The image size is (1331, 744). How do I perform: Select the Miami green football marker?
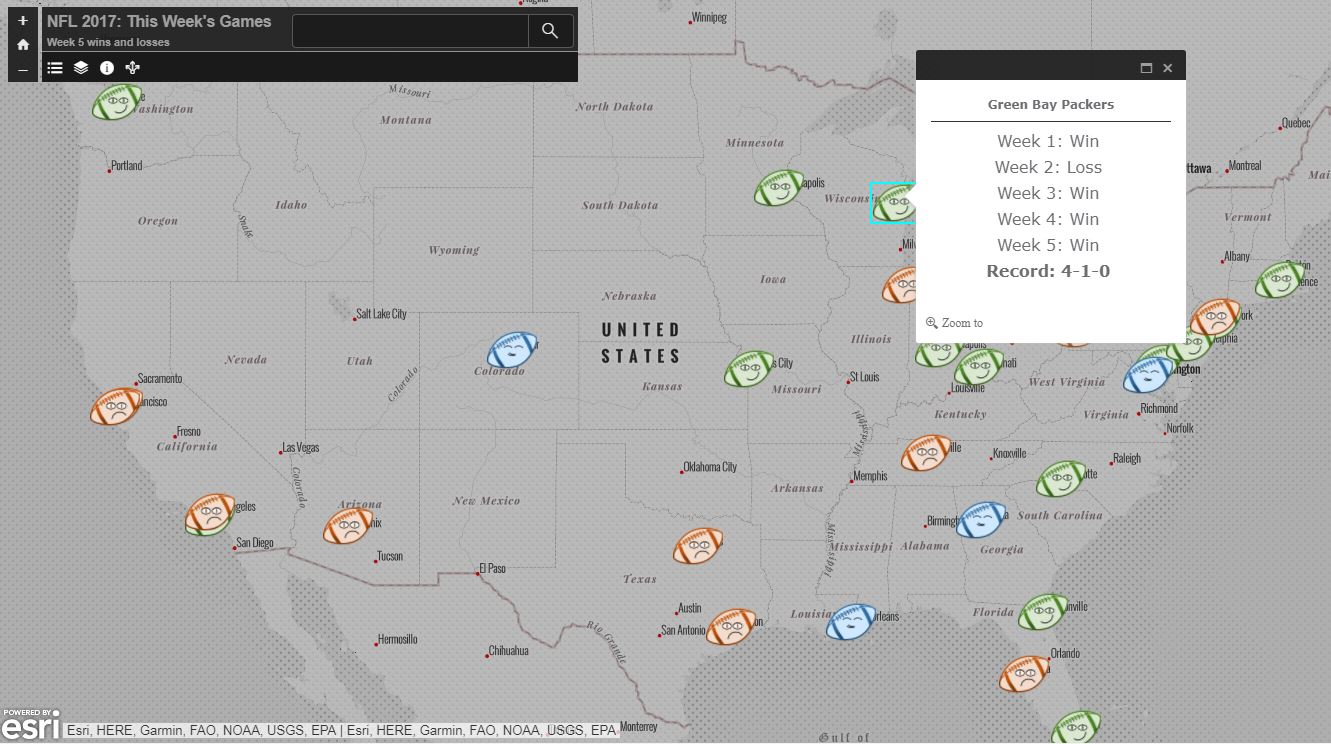1076,726
